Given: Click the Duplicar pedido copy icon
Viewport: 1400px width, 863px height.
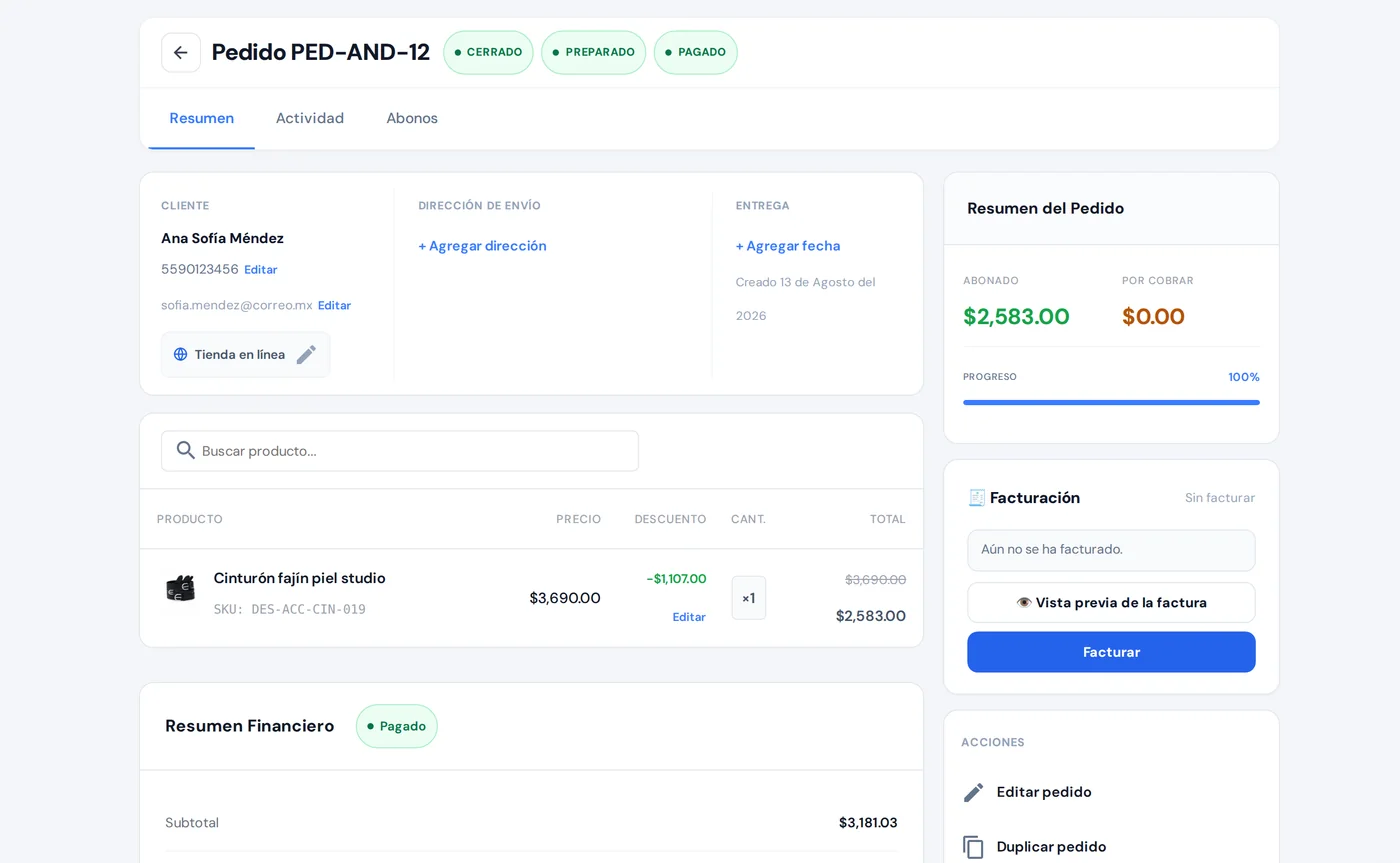Looking at the screenshot, I should [x=974, y=847].
